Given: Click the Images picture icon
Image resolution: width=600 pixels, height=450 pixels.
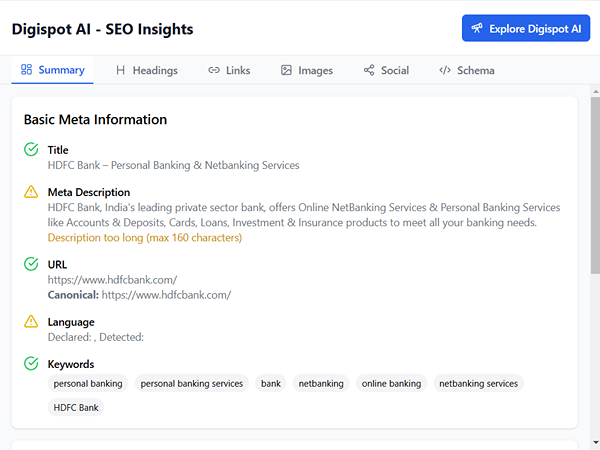Looking at the screenshot, I should [286, 70].
